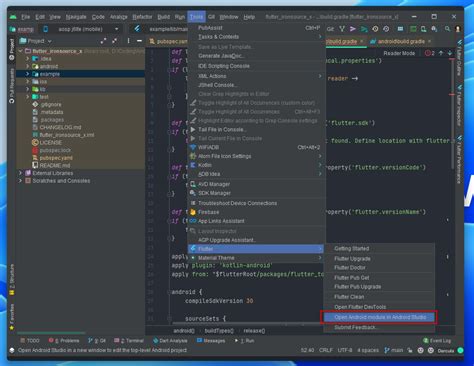Image resolution: width=474 pixels, height=366 pixels.
Task: Click the WiFiADB icon in Tools menu
Action: pyautogui.click(x=193, y=147)
